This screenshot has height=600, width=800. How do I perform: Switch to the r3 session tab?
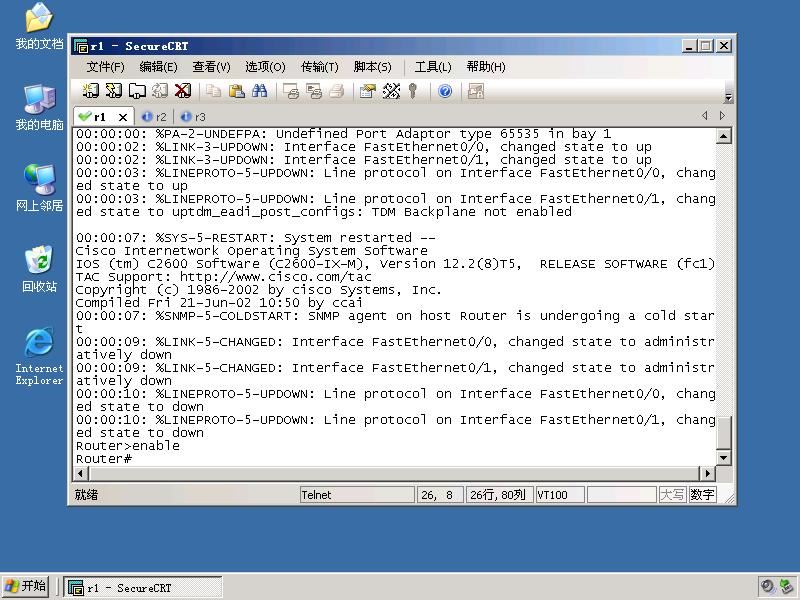point(193,117)
